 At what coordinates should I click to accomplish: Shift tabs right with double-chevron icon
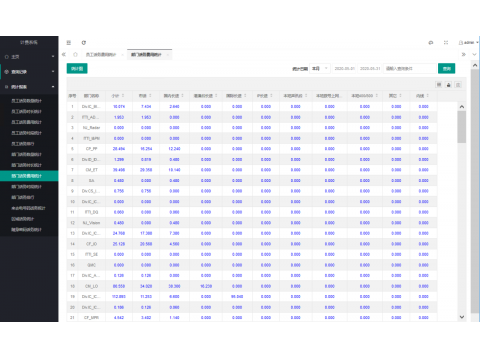pyautogui.click(x=463, y=54)
